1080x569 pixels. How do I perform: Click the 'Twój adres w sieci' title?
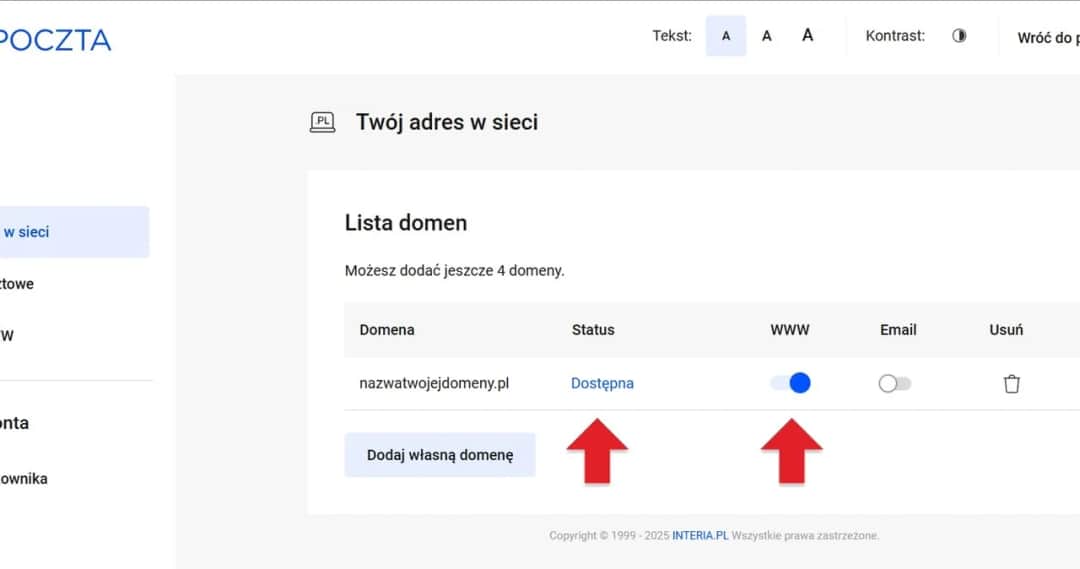click(x=447, y=122)
